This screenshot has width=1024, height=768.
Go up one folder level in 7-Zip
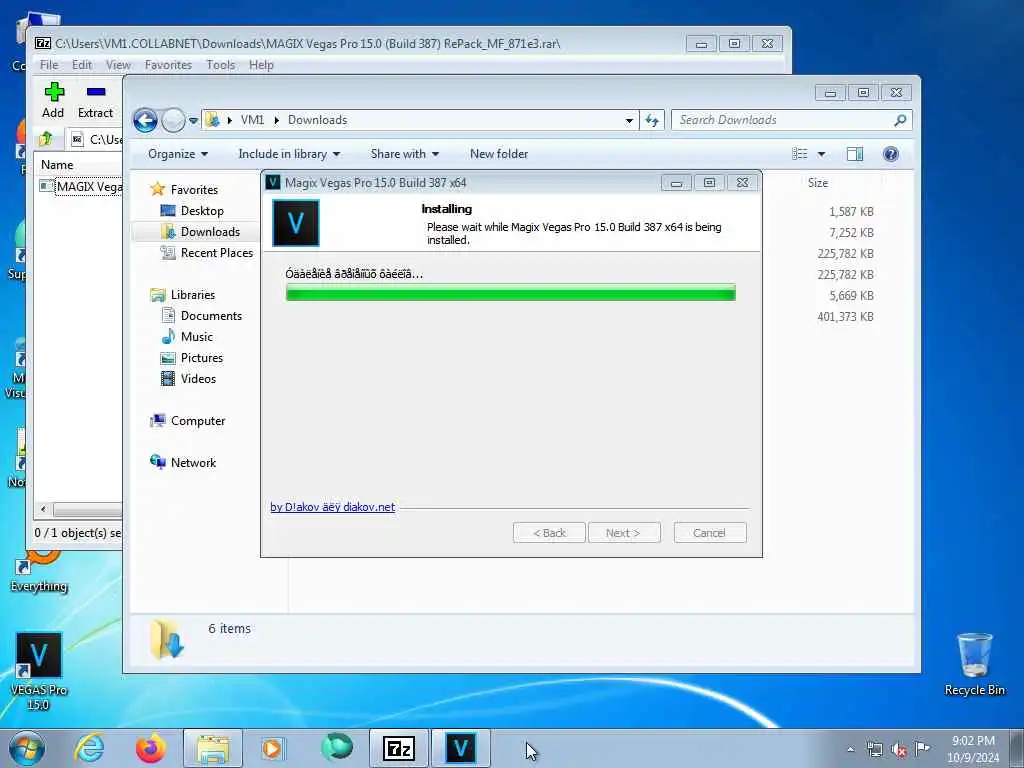click(x=46, y=138)
